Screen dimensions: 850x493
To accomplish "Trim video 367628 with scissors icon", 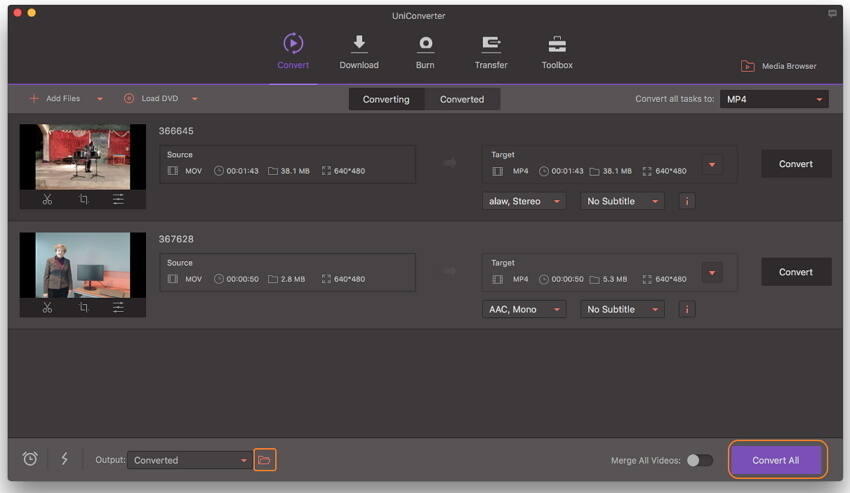I will point(48,308).
